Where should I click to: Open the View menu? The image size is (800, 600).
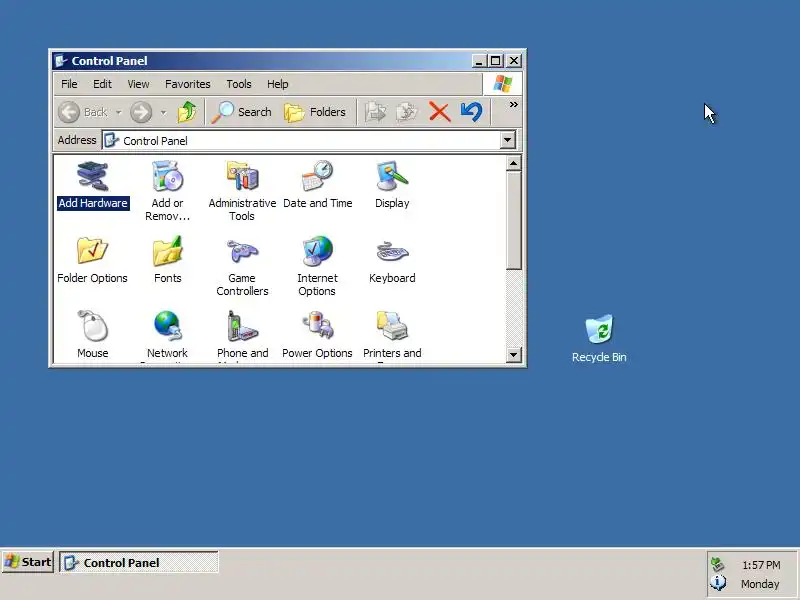(138, 84)
